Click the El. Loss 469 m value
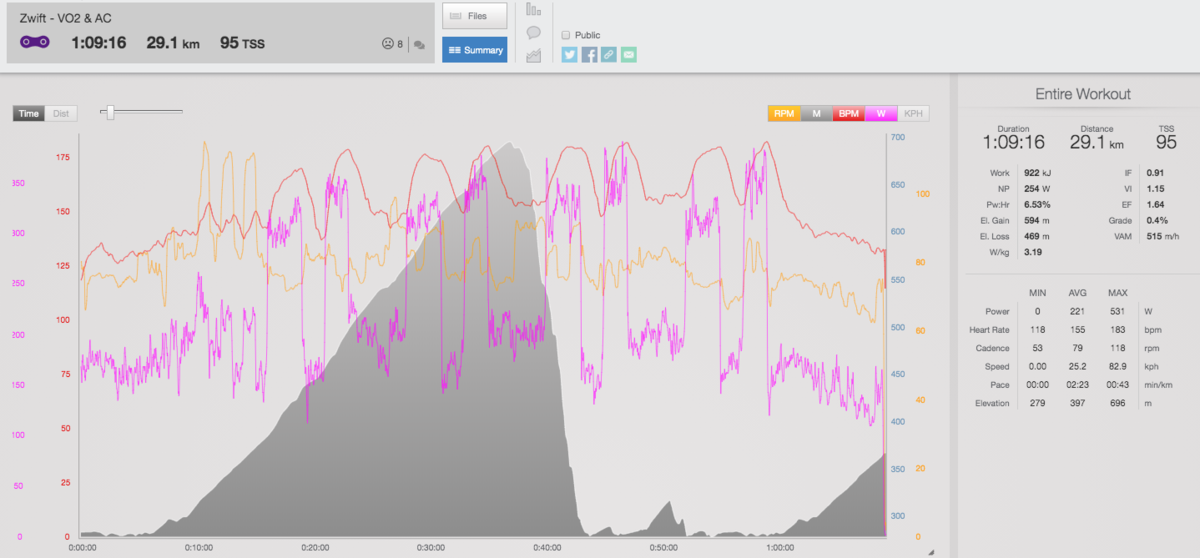1200x558 pixels. (x=1038, y=236)
